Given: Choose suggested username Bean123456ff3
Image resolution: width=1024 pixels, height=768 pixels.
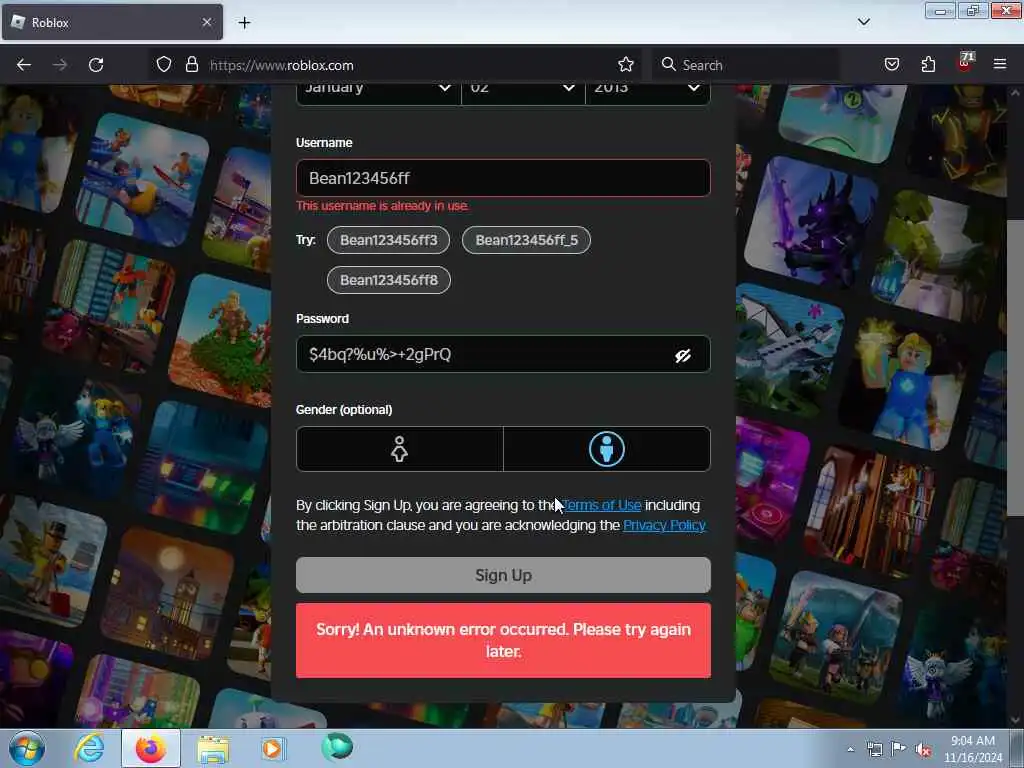Looking at the screenshot, I should tap(389, 240).
